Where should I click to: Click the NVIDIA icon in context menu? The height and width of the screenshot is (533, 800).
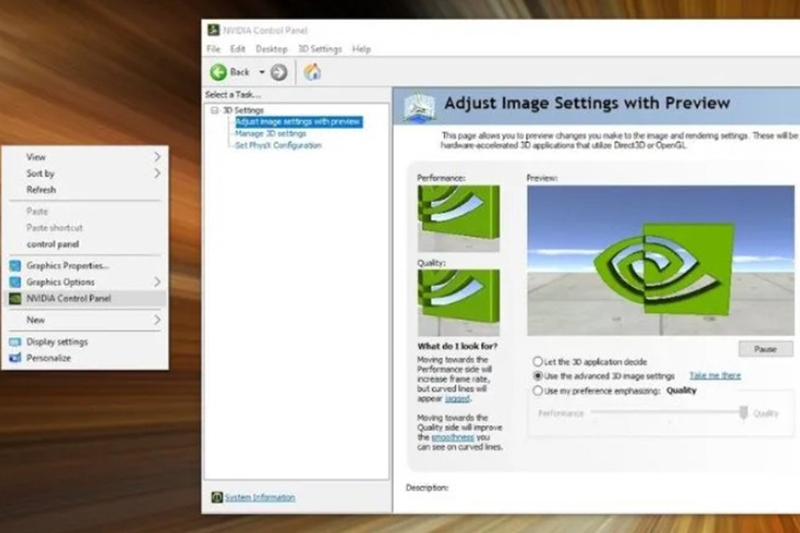15,298
